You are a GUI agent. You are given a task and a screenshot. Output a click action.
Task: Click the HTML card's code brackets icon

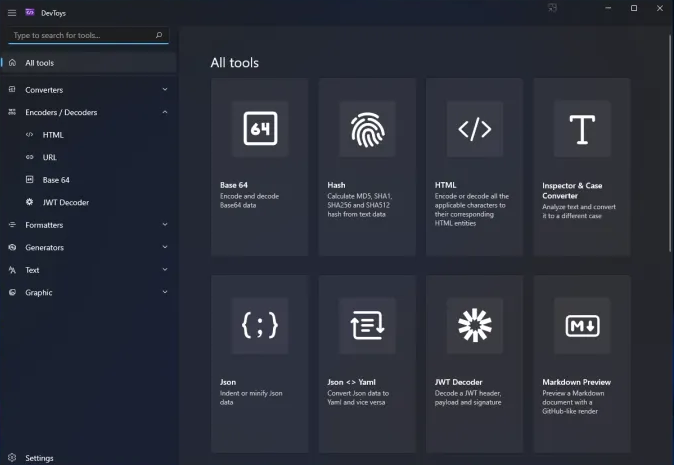coord(475,129)
